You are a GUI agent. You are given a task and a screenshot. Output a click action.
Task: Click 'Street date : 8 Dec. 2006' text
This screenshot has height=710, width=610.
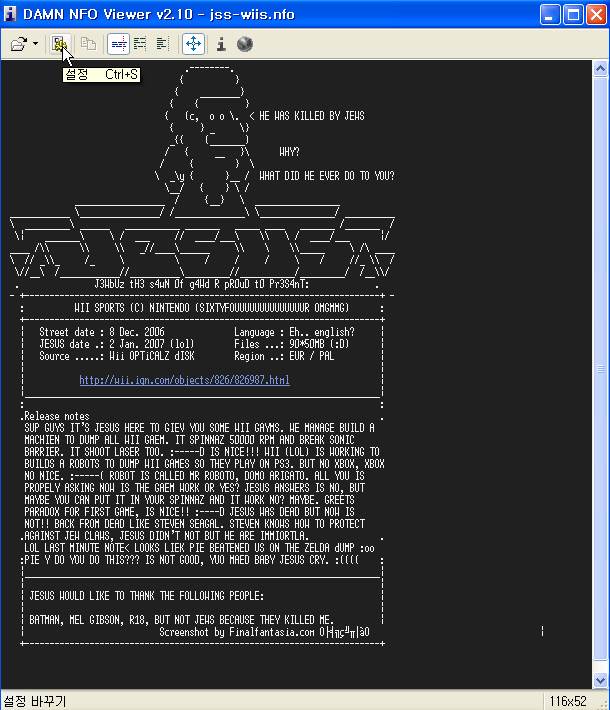pos(102,332)
